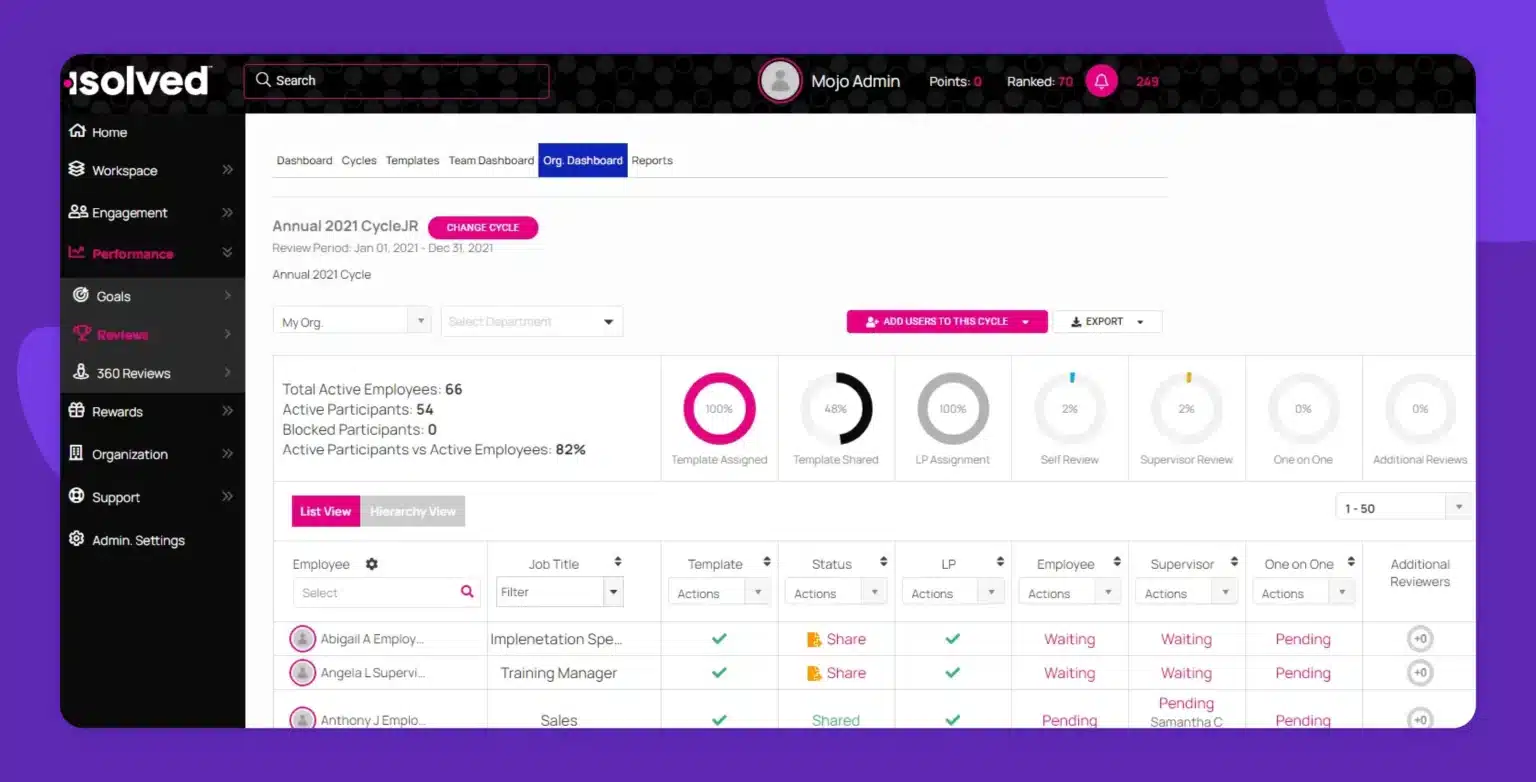Click the Performance chart icon

(77, 253)
